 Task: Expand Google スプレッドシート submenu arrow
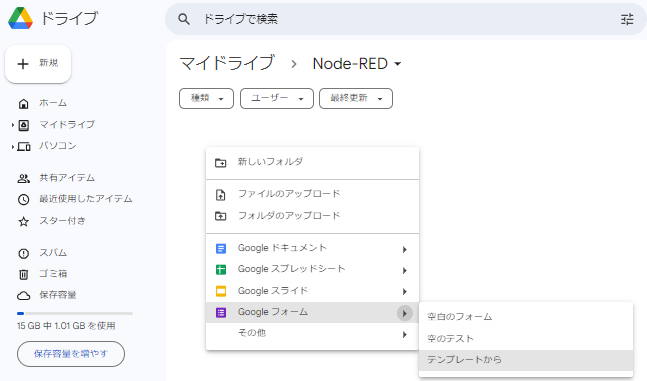tap(405, 270)
